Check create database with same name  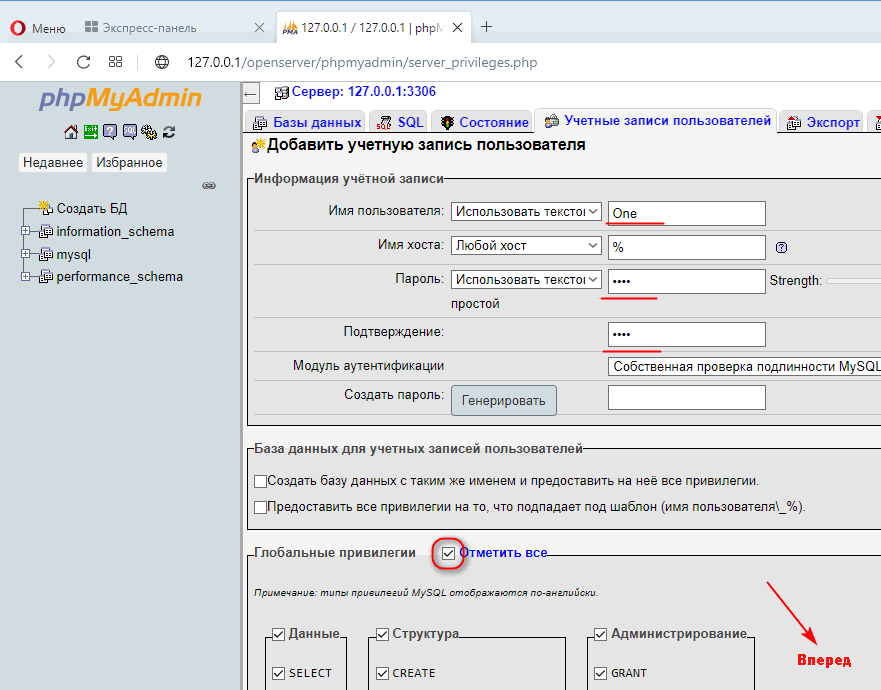(x=260, y=482)
